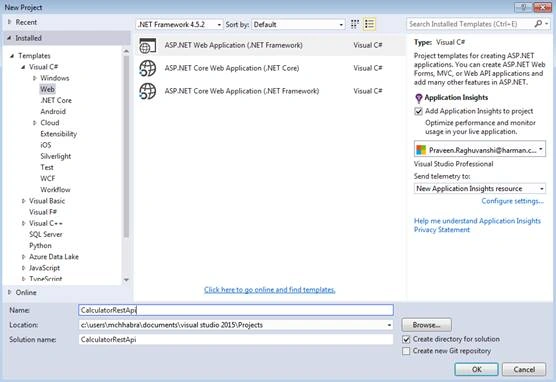Click the template tree scroll down arrow
This screenshot has height=382, width=556.
(x=126, y=280)
